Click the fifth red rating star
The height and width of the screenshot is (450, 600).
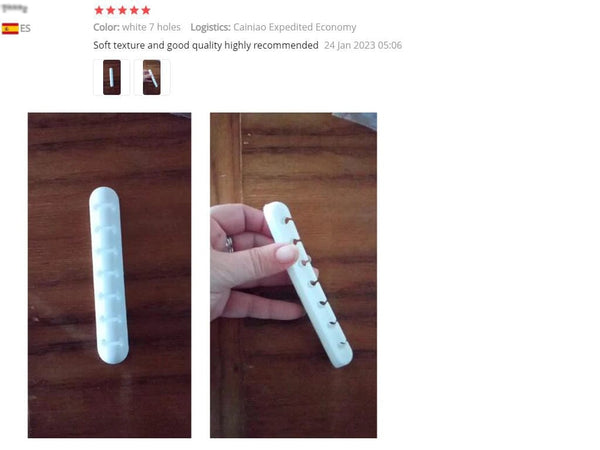pos(146,10)
